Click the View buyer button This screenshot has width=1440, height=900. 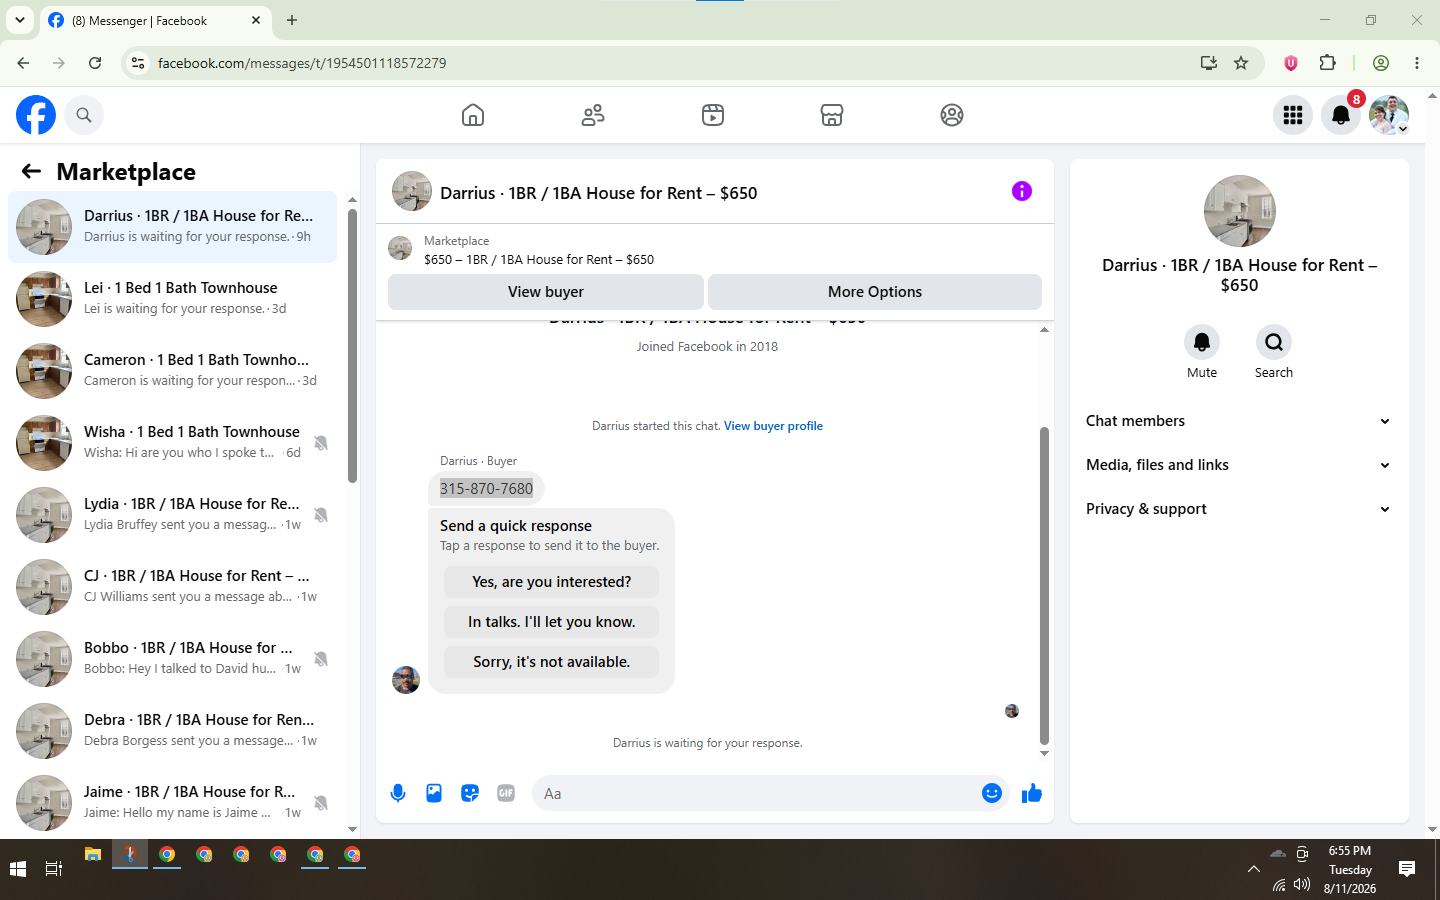pyautogui.click(x=546, y=292)
